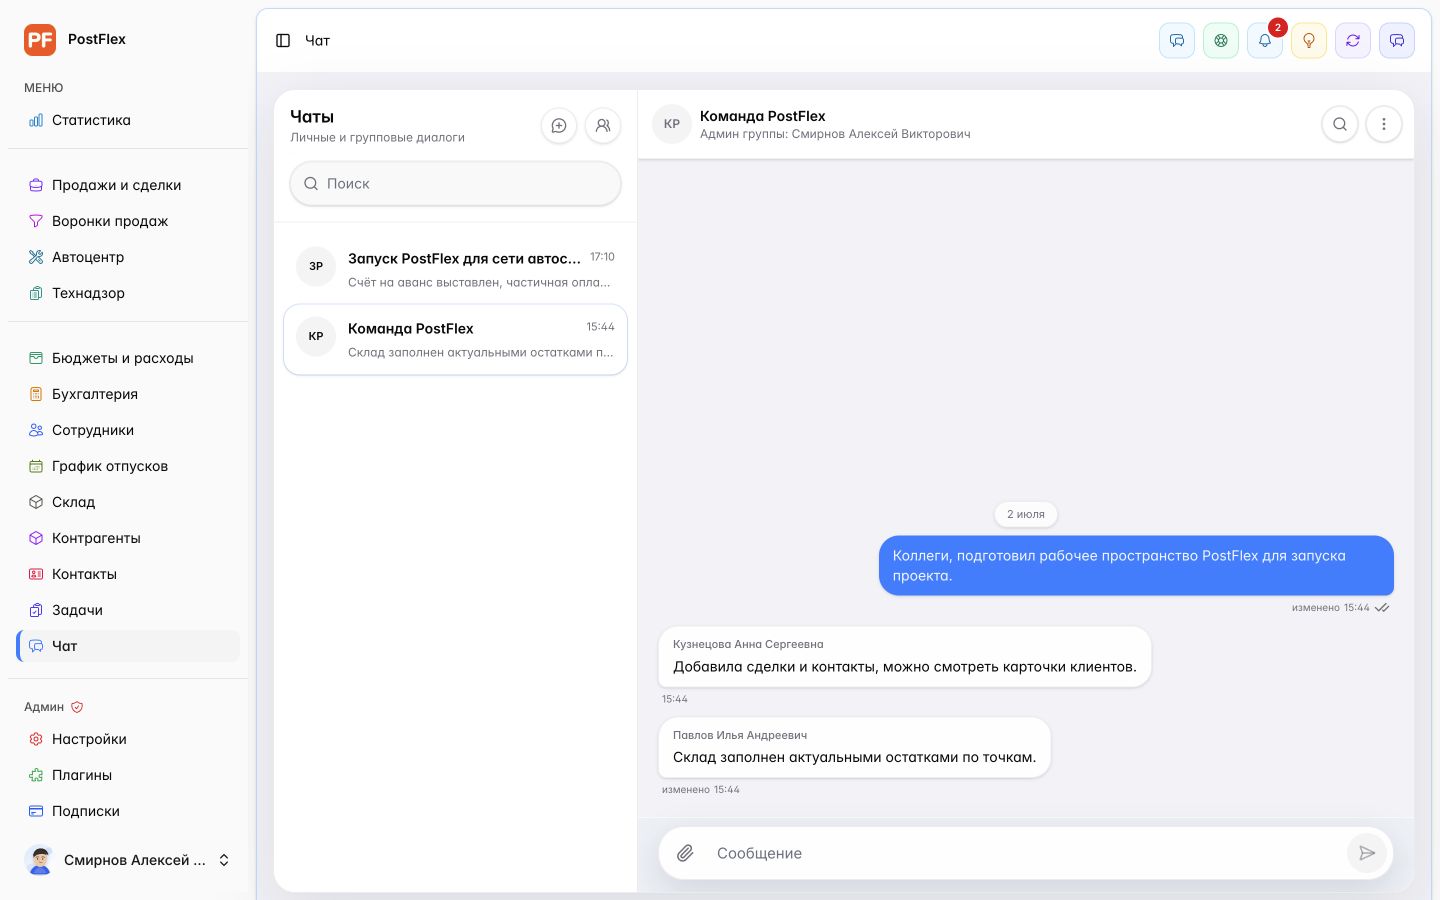Open the blue chat icon beside the lifebuoy
The width and height of the screenshot is (1440, 900).
click(x=1177, y=41)
